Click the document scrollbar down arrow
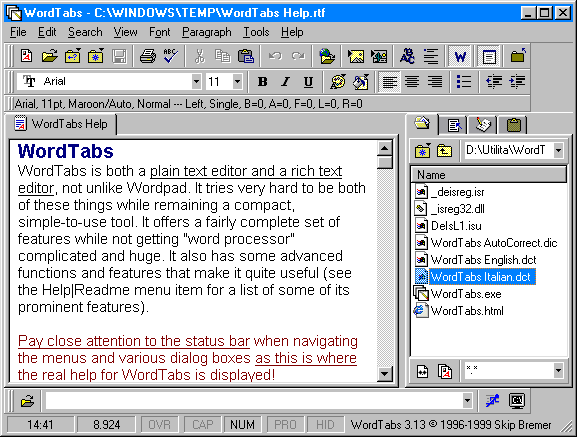 click(385, 374)
